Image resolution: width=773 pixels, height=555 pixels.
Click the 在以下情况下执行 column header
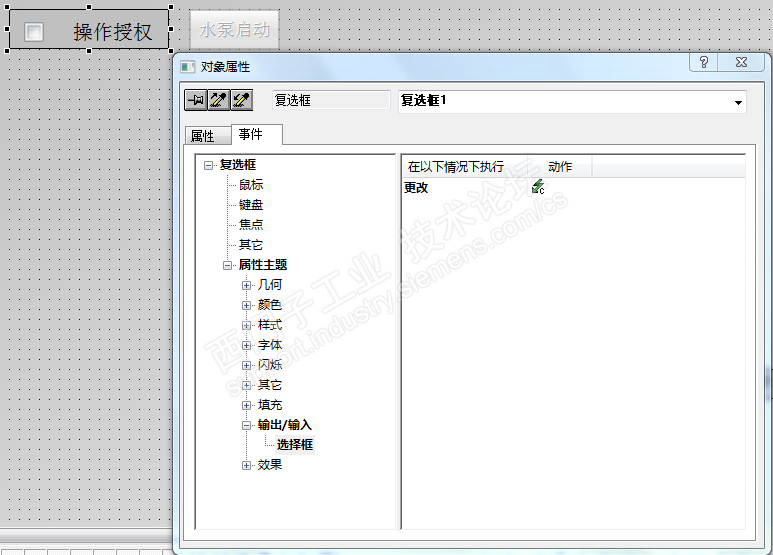pyautogui.click(x=456, y=167)
